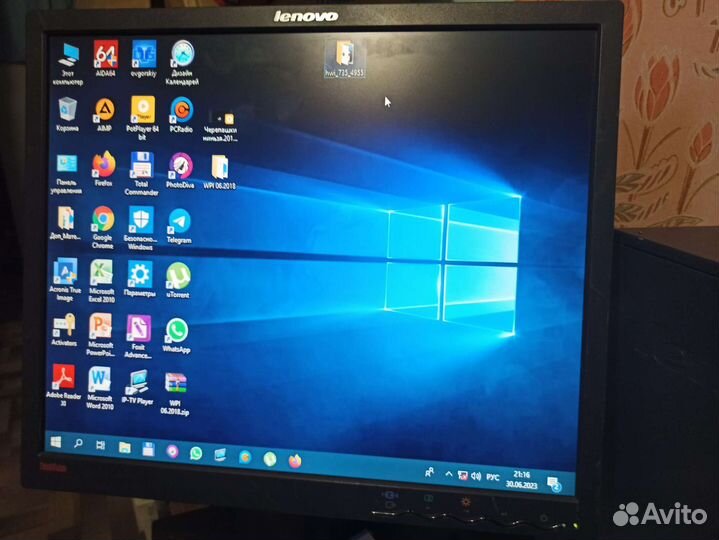Image resolution: width=719 pixels, height=540 pixels.
Task: Select the Acronis True Image shortcut
Action: pos(65,280)
